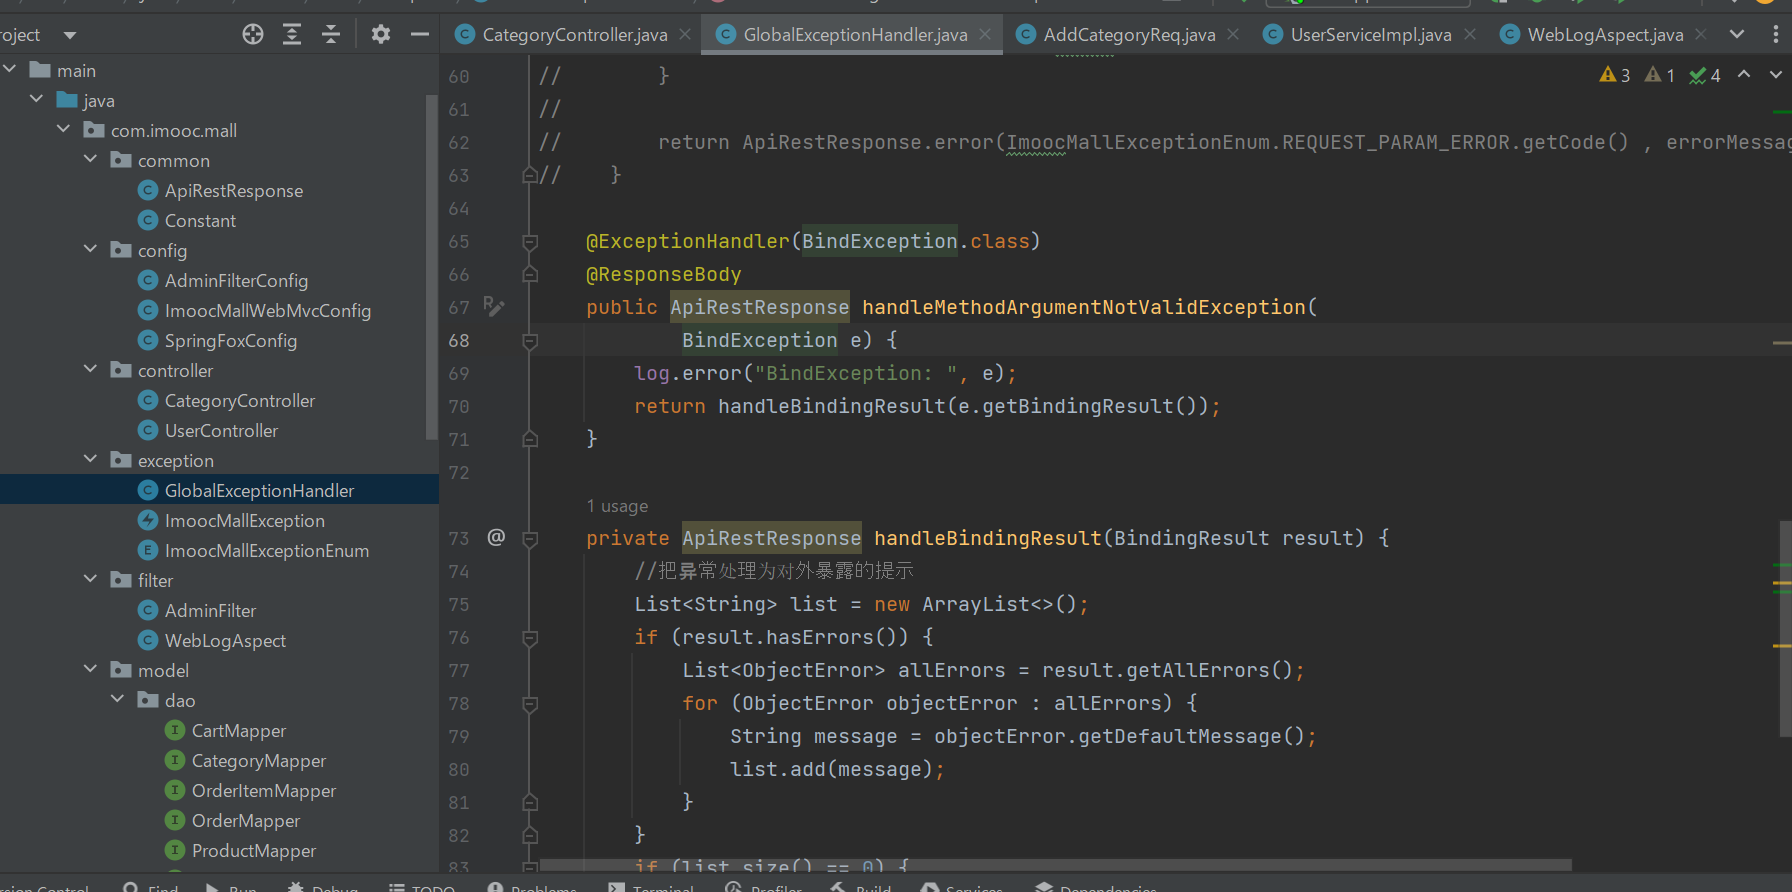Open ImoocMallExceptionEnum in project tree
This screenshot has width=1792, height=892.
click(266, 551)
